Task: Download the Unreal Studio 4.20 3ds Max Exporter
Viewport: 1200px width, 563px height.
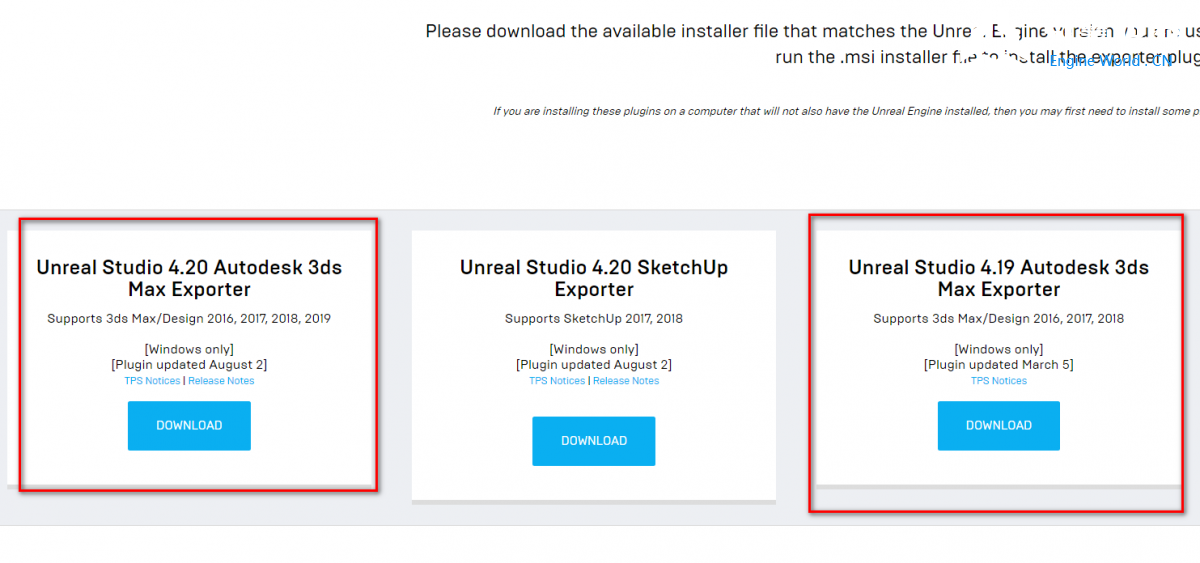Action: point(189,425)
